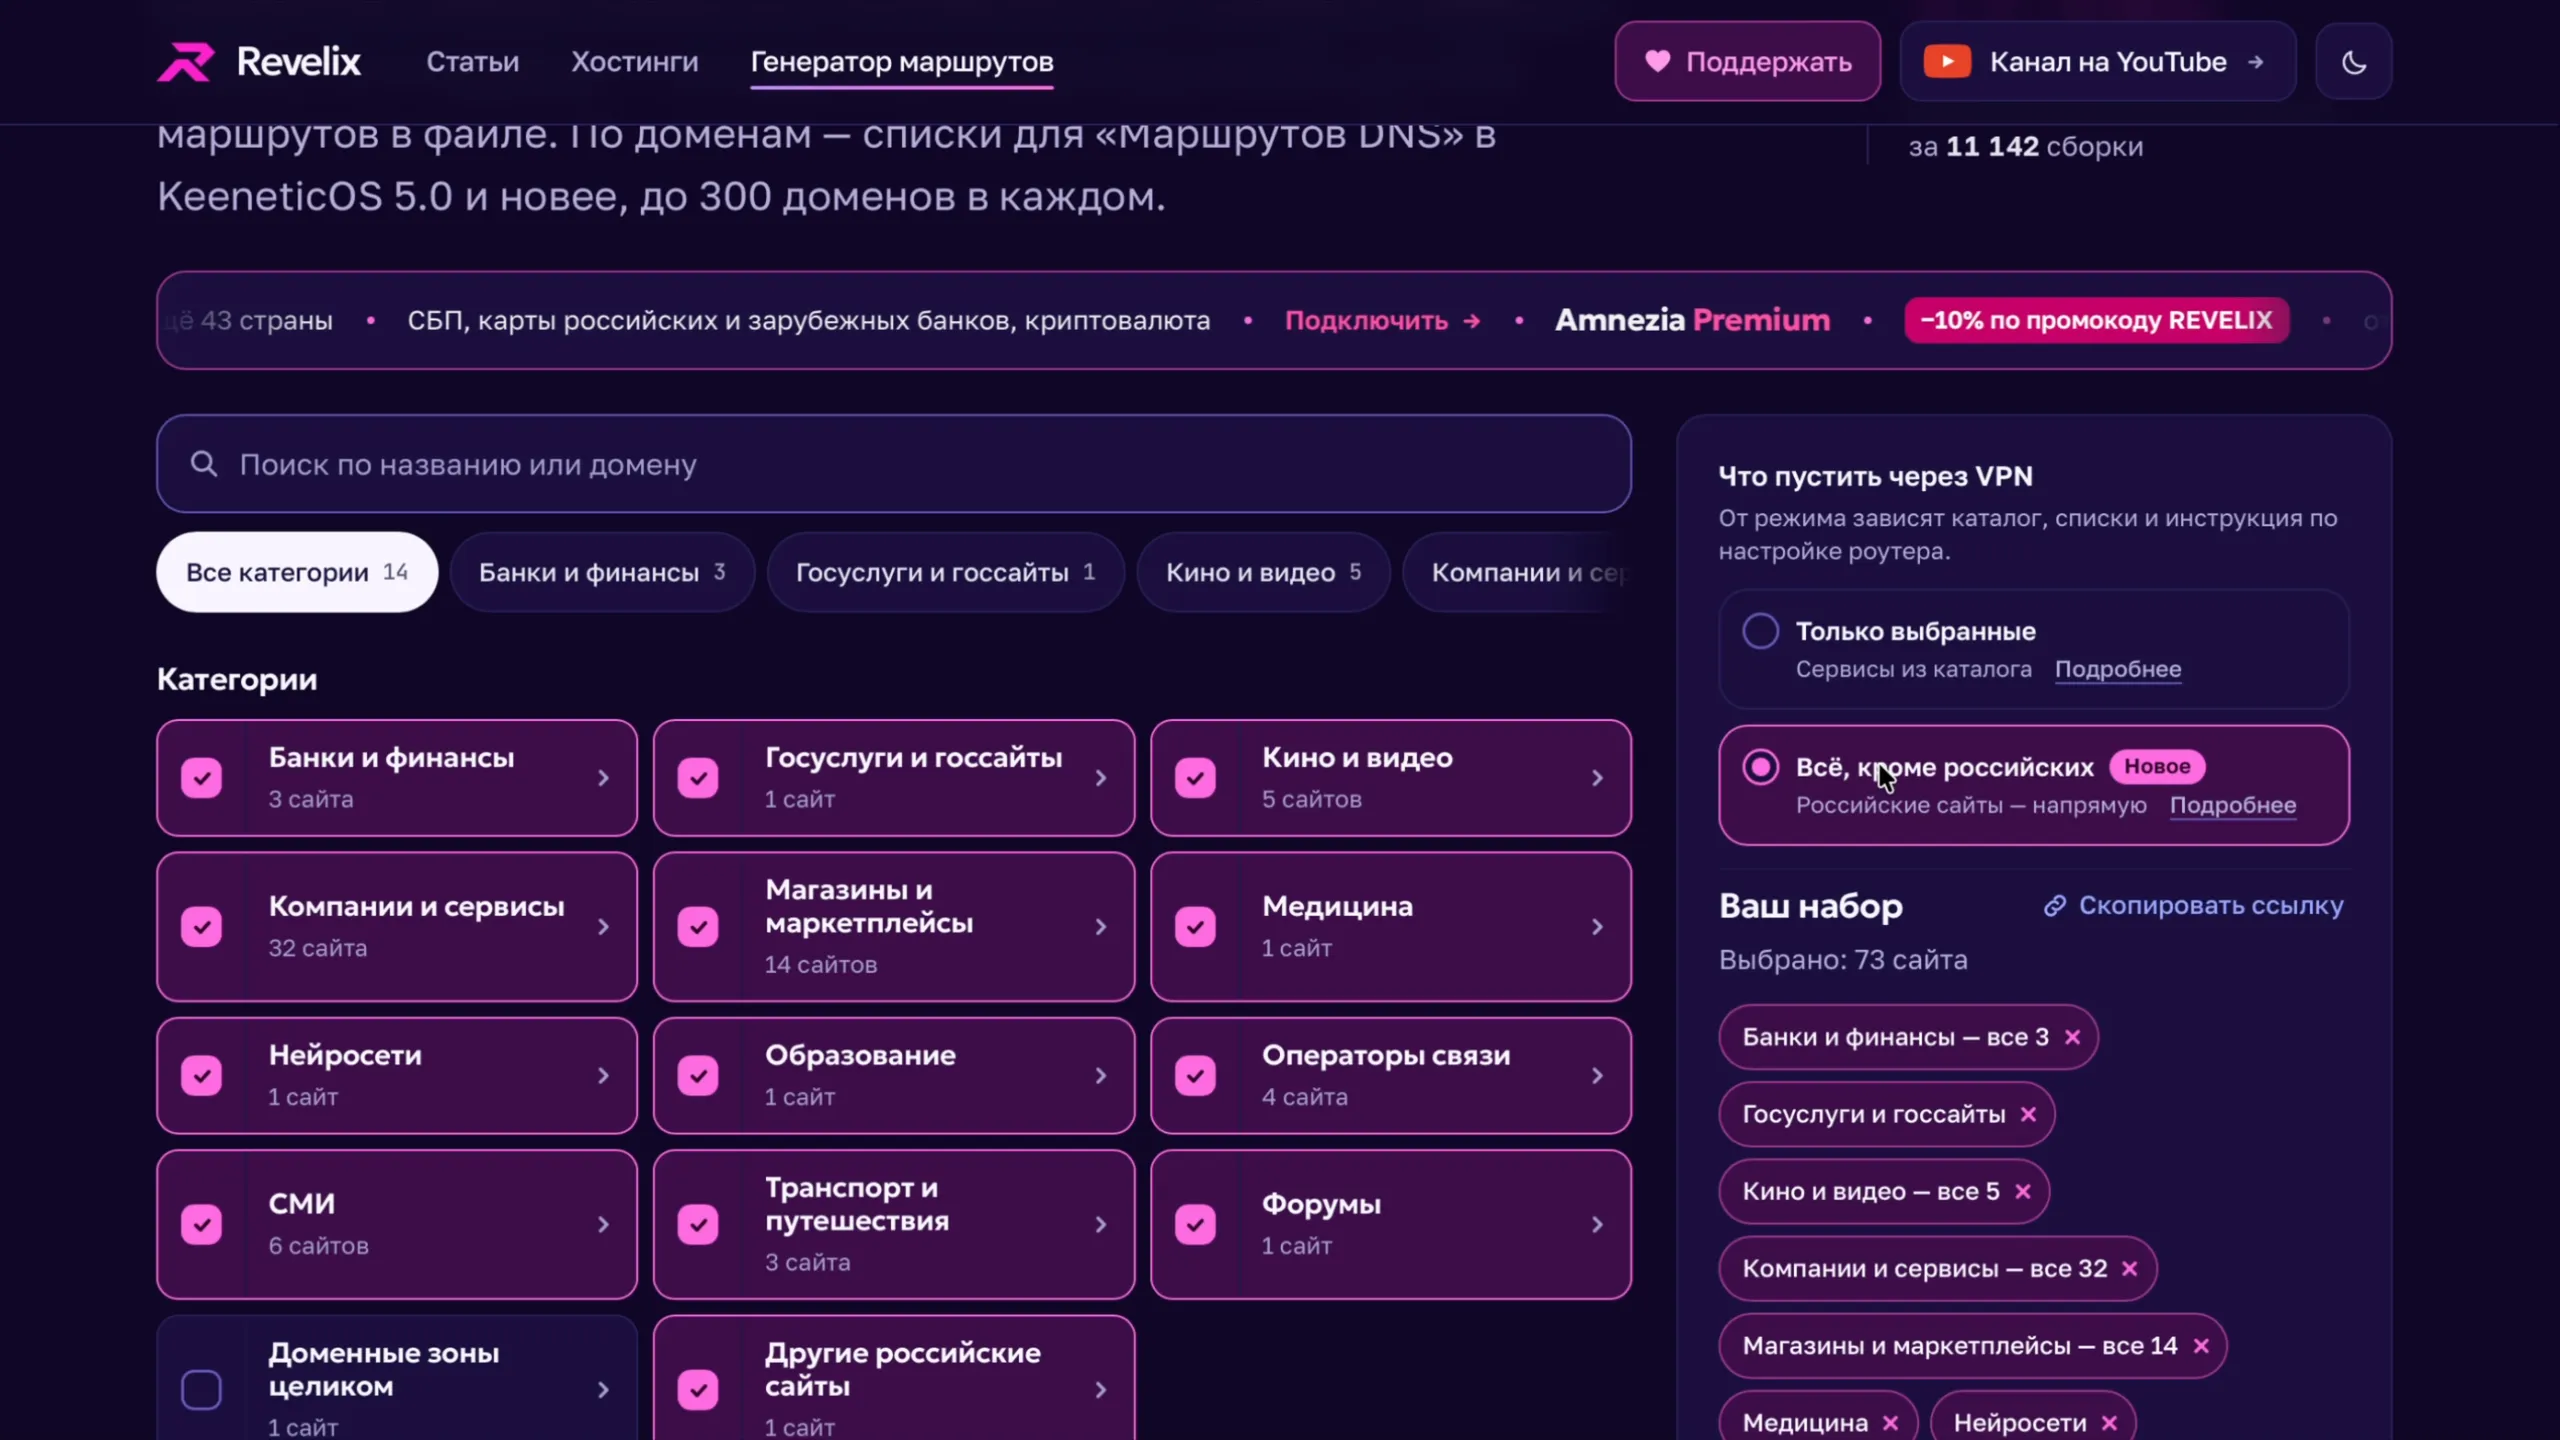Remove the Кино и видео — все 5 chip
This screenshot has height=1440, width=2560.
tap(2023, 1191)
